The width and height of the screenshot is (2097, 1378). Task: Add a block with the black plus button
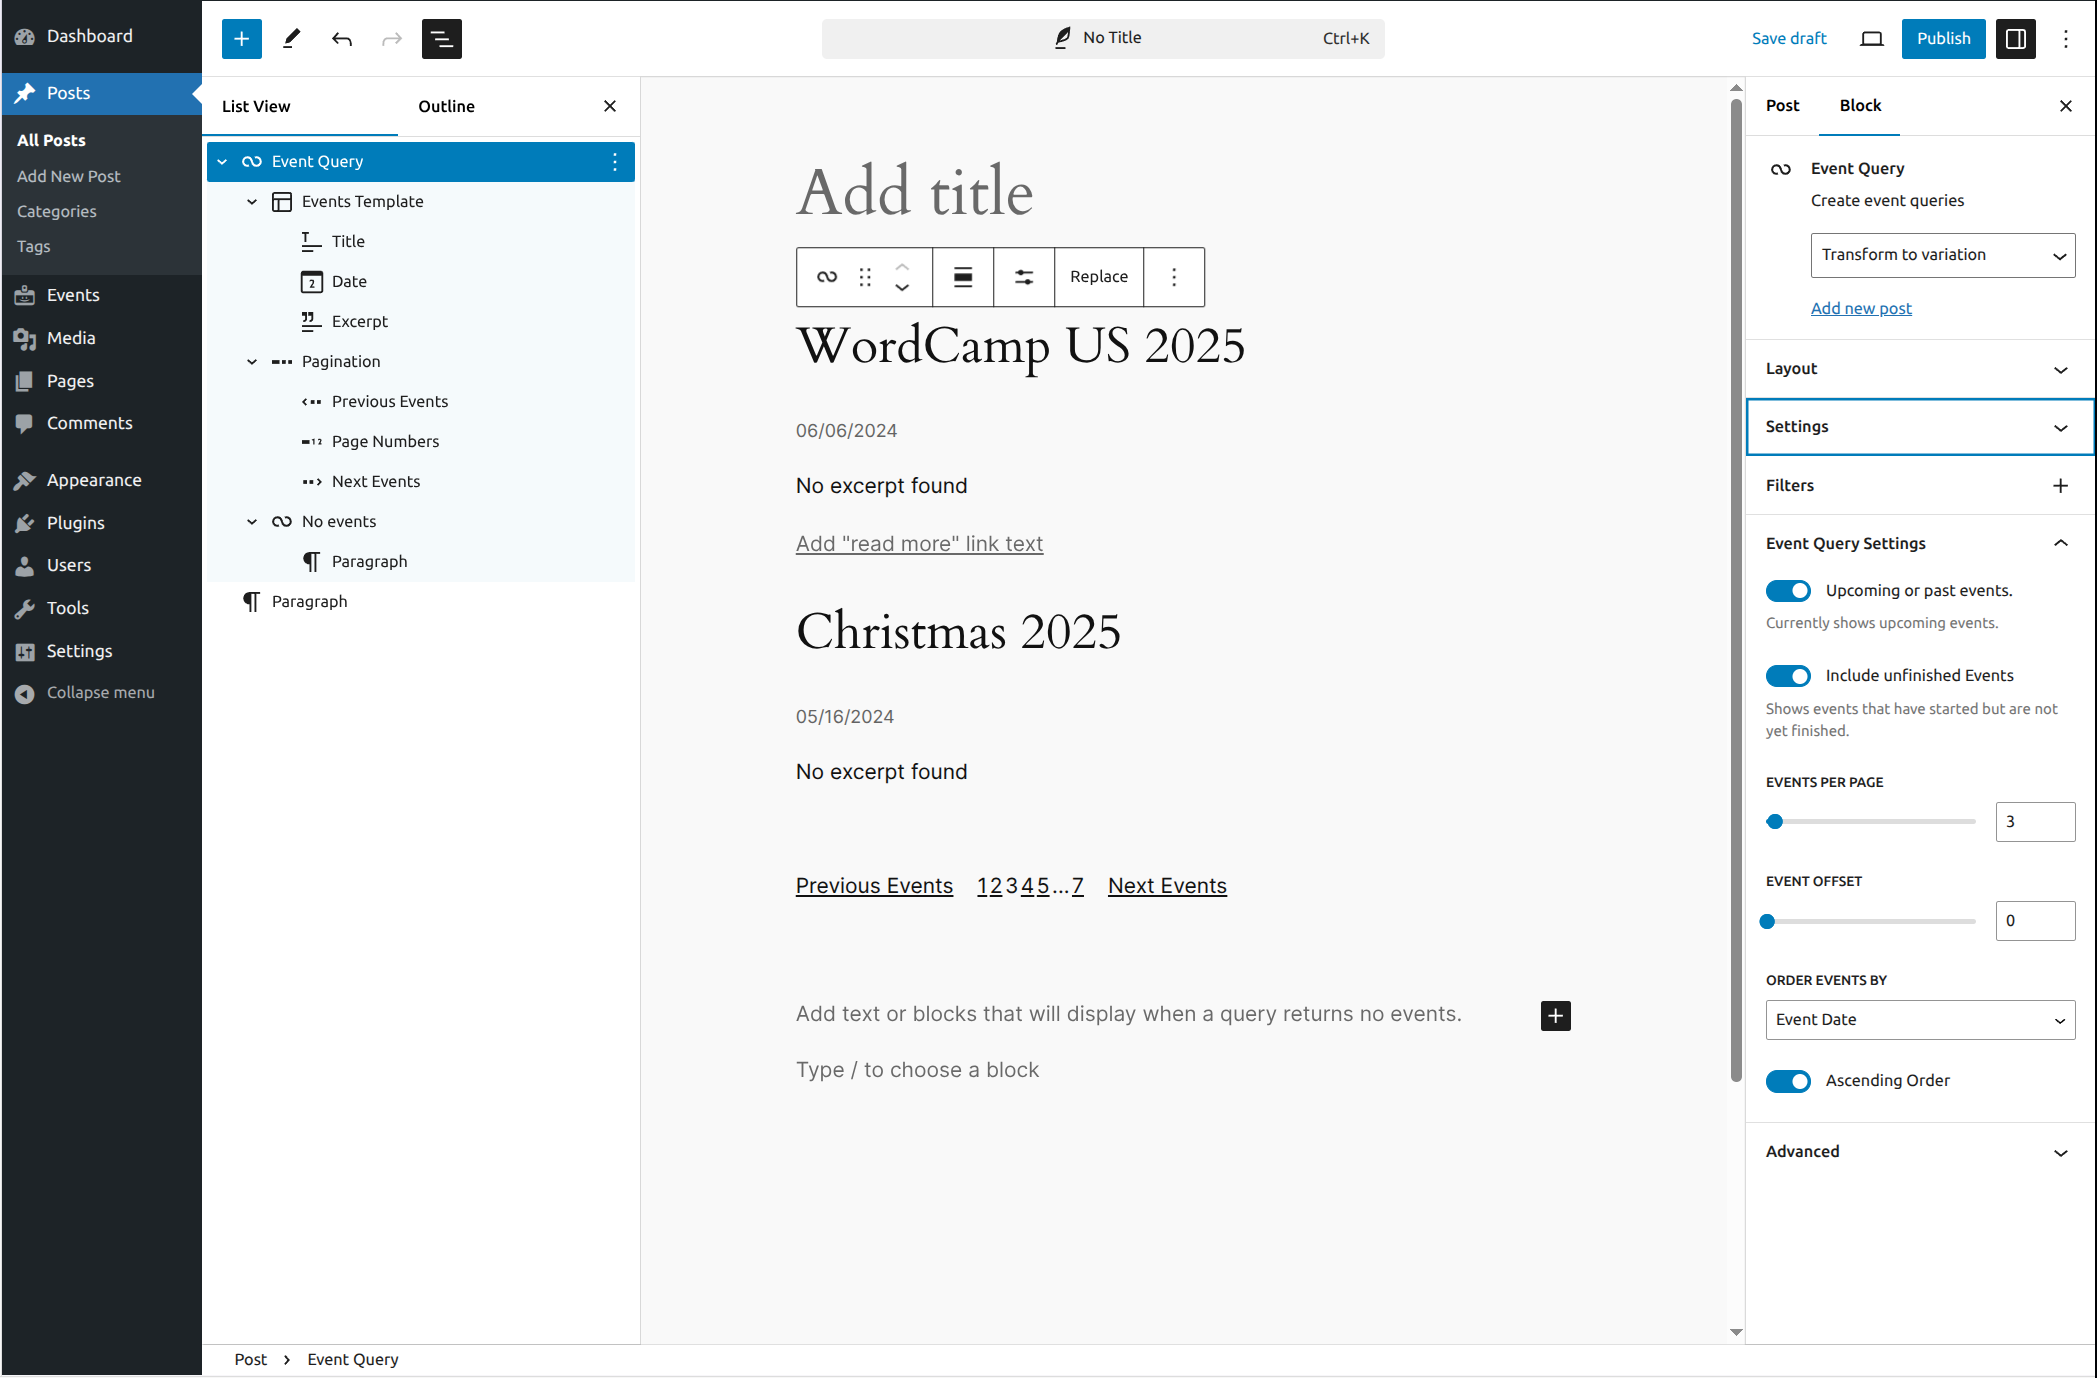(x=1556, y=1016)
